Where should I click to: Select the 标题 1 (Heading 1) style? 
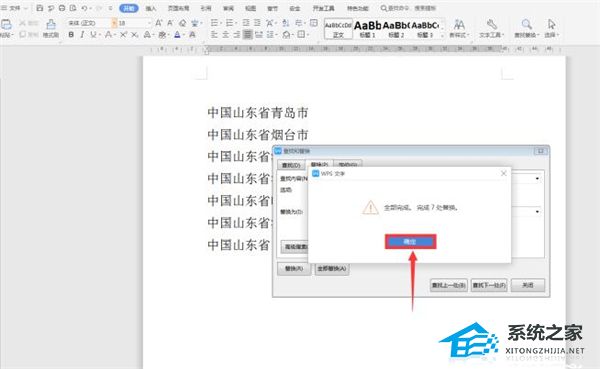coord(367,28)
